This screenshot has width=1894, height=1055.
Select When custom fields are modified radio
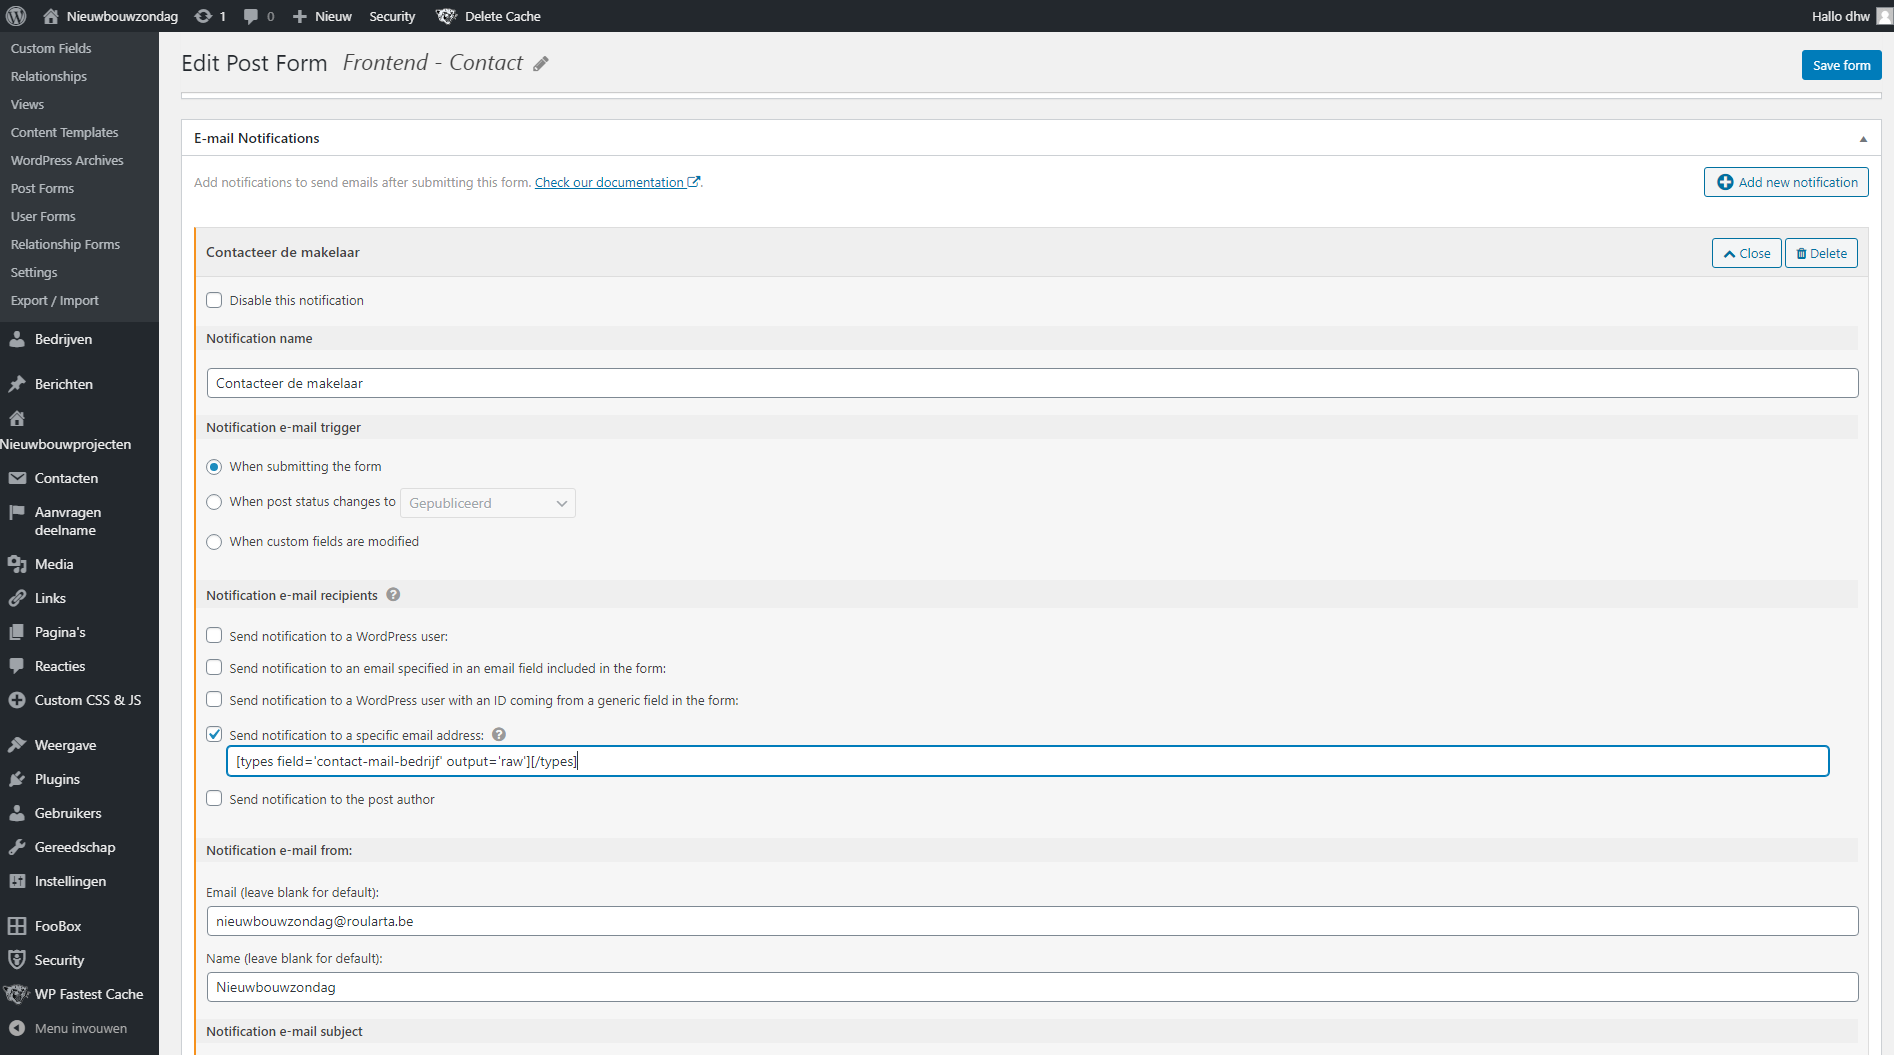(214, 542)
